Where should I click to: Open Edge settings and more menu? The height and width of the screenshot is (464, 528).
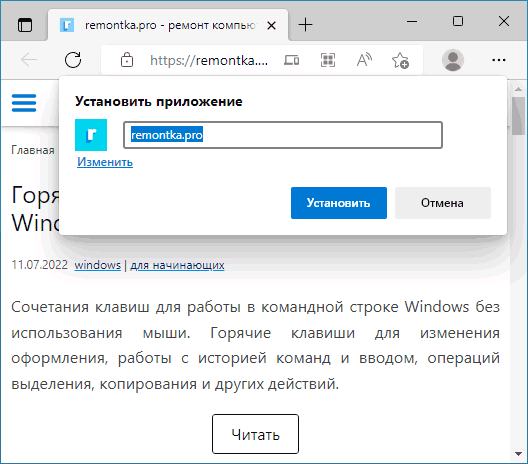click(x=499, y=60)
